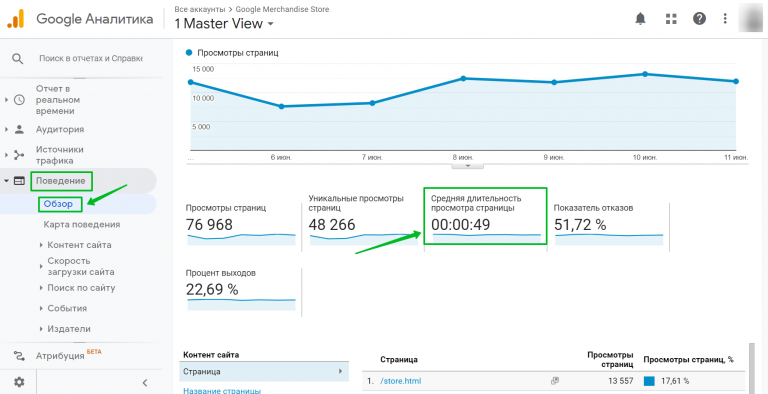
Task: Click the 51,72 % bounce rate value
Action: click(x=580, y=224)
